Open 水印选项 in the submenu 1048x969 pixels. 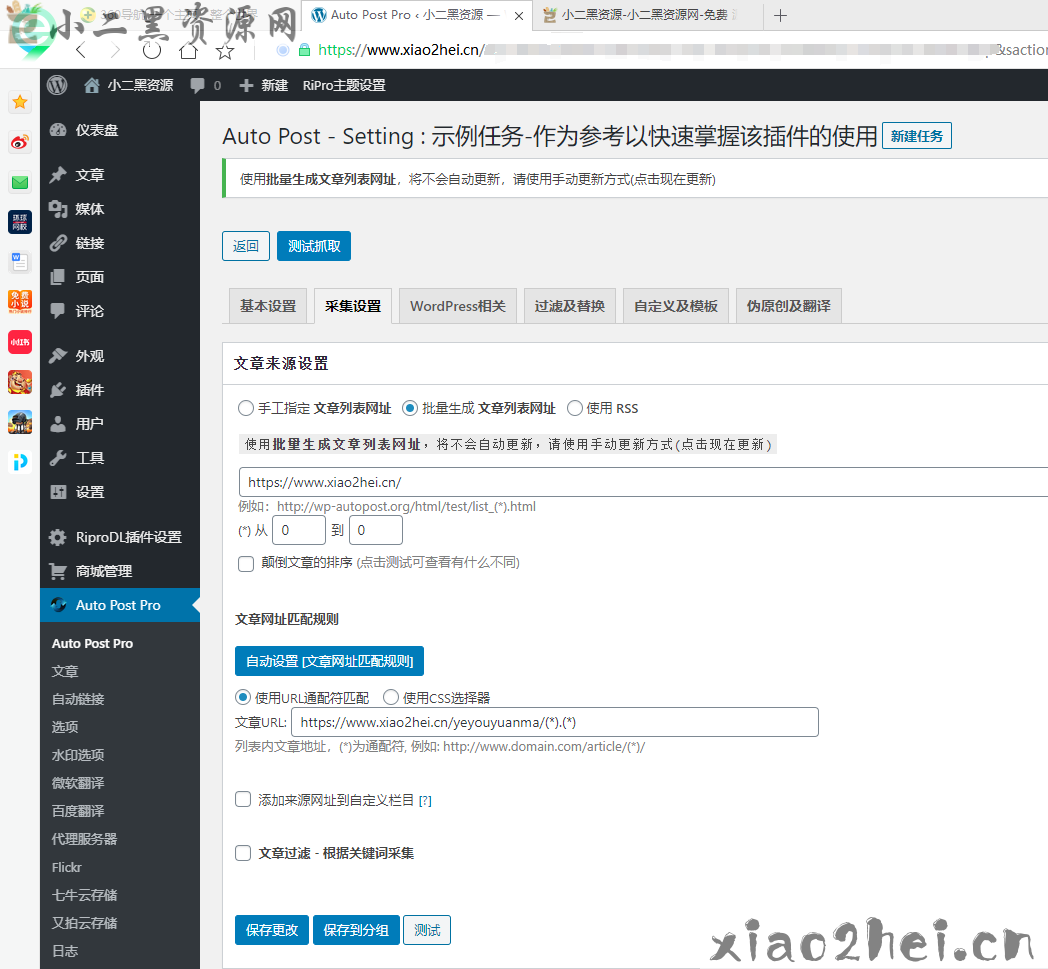[78, 755]
